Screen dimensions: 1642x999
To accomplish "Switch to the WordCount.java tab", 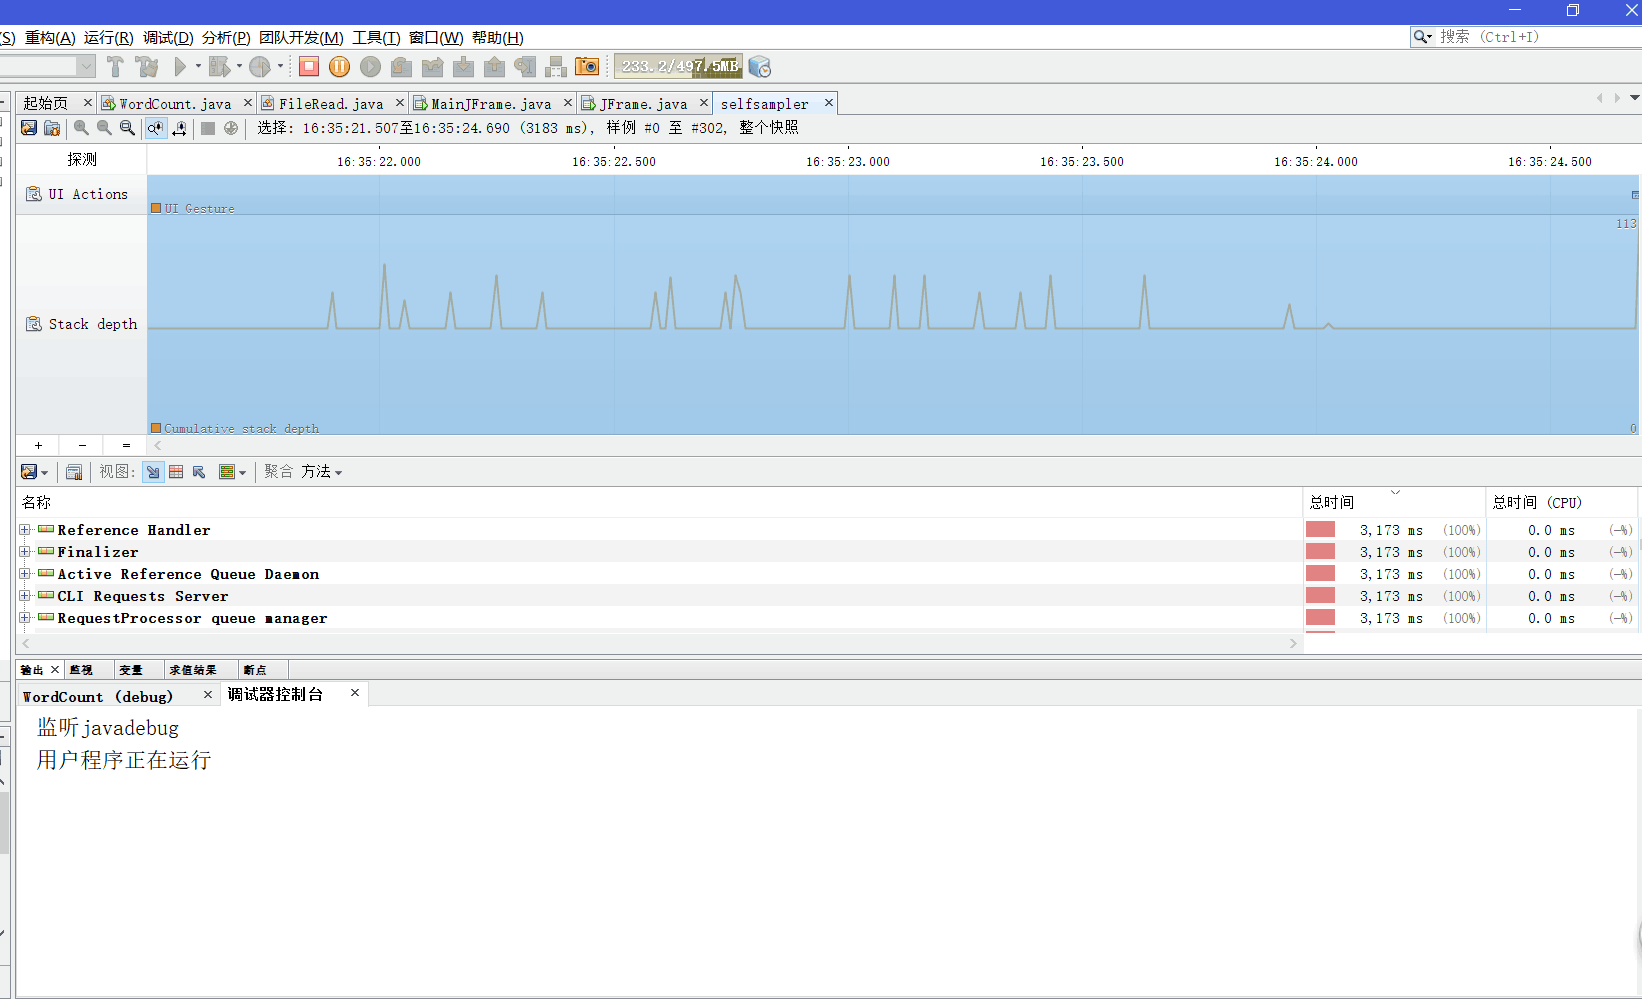I will 175,103.
